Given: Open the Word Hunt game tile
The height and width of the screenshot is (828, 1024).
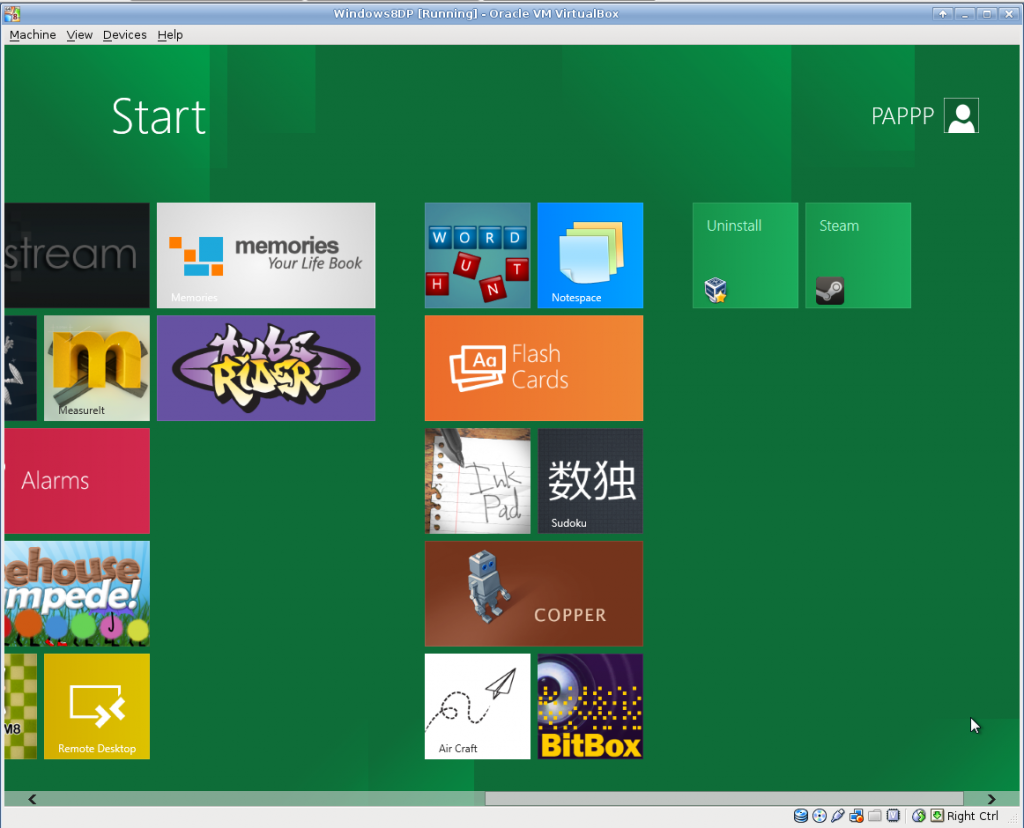Looking at the screenshot, I should click(x=477, y=255).
